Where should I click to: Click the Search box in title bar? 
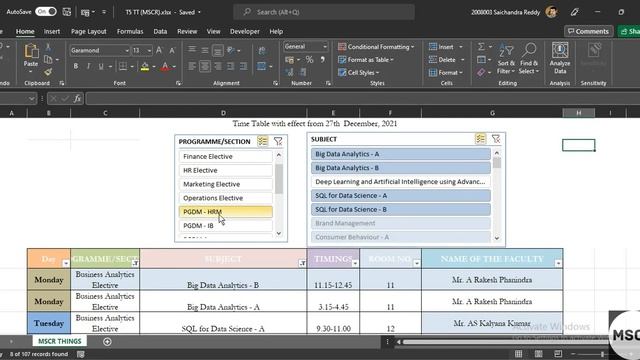[324, 12]
